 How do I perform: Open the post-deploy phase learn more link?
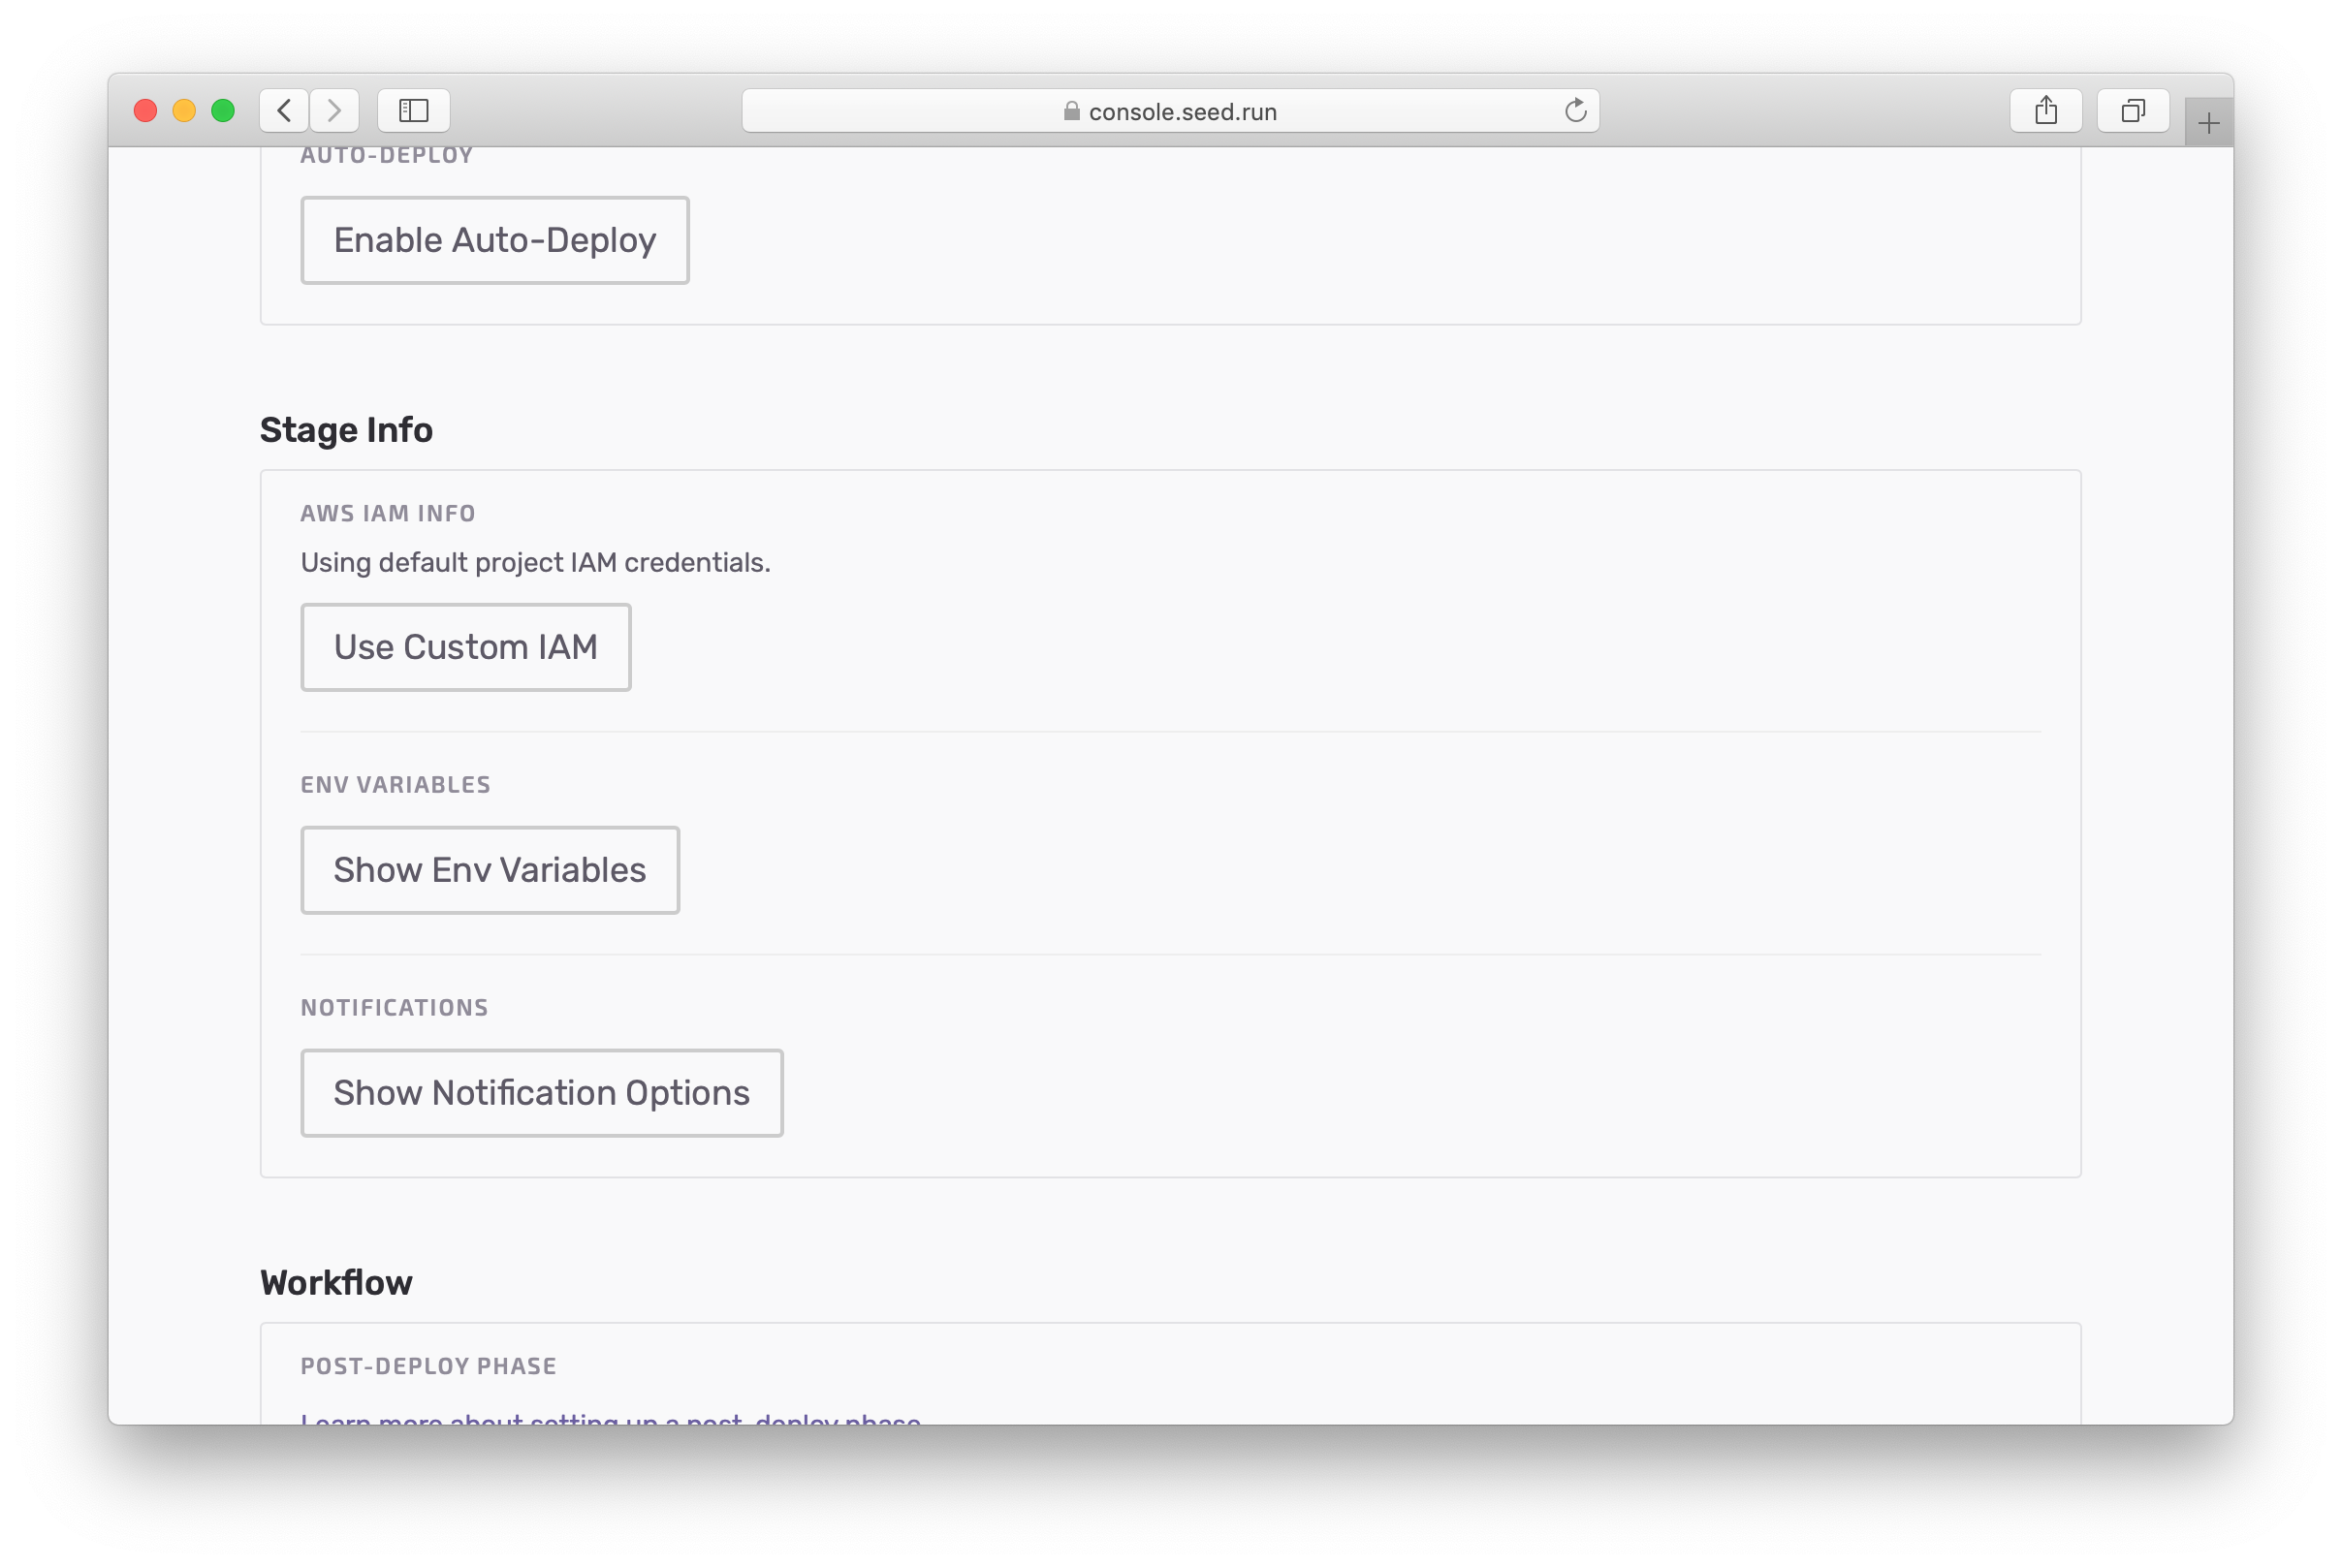click(610, 1418)
